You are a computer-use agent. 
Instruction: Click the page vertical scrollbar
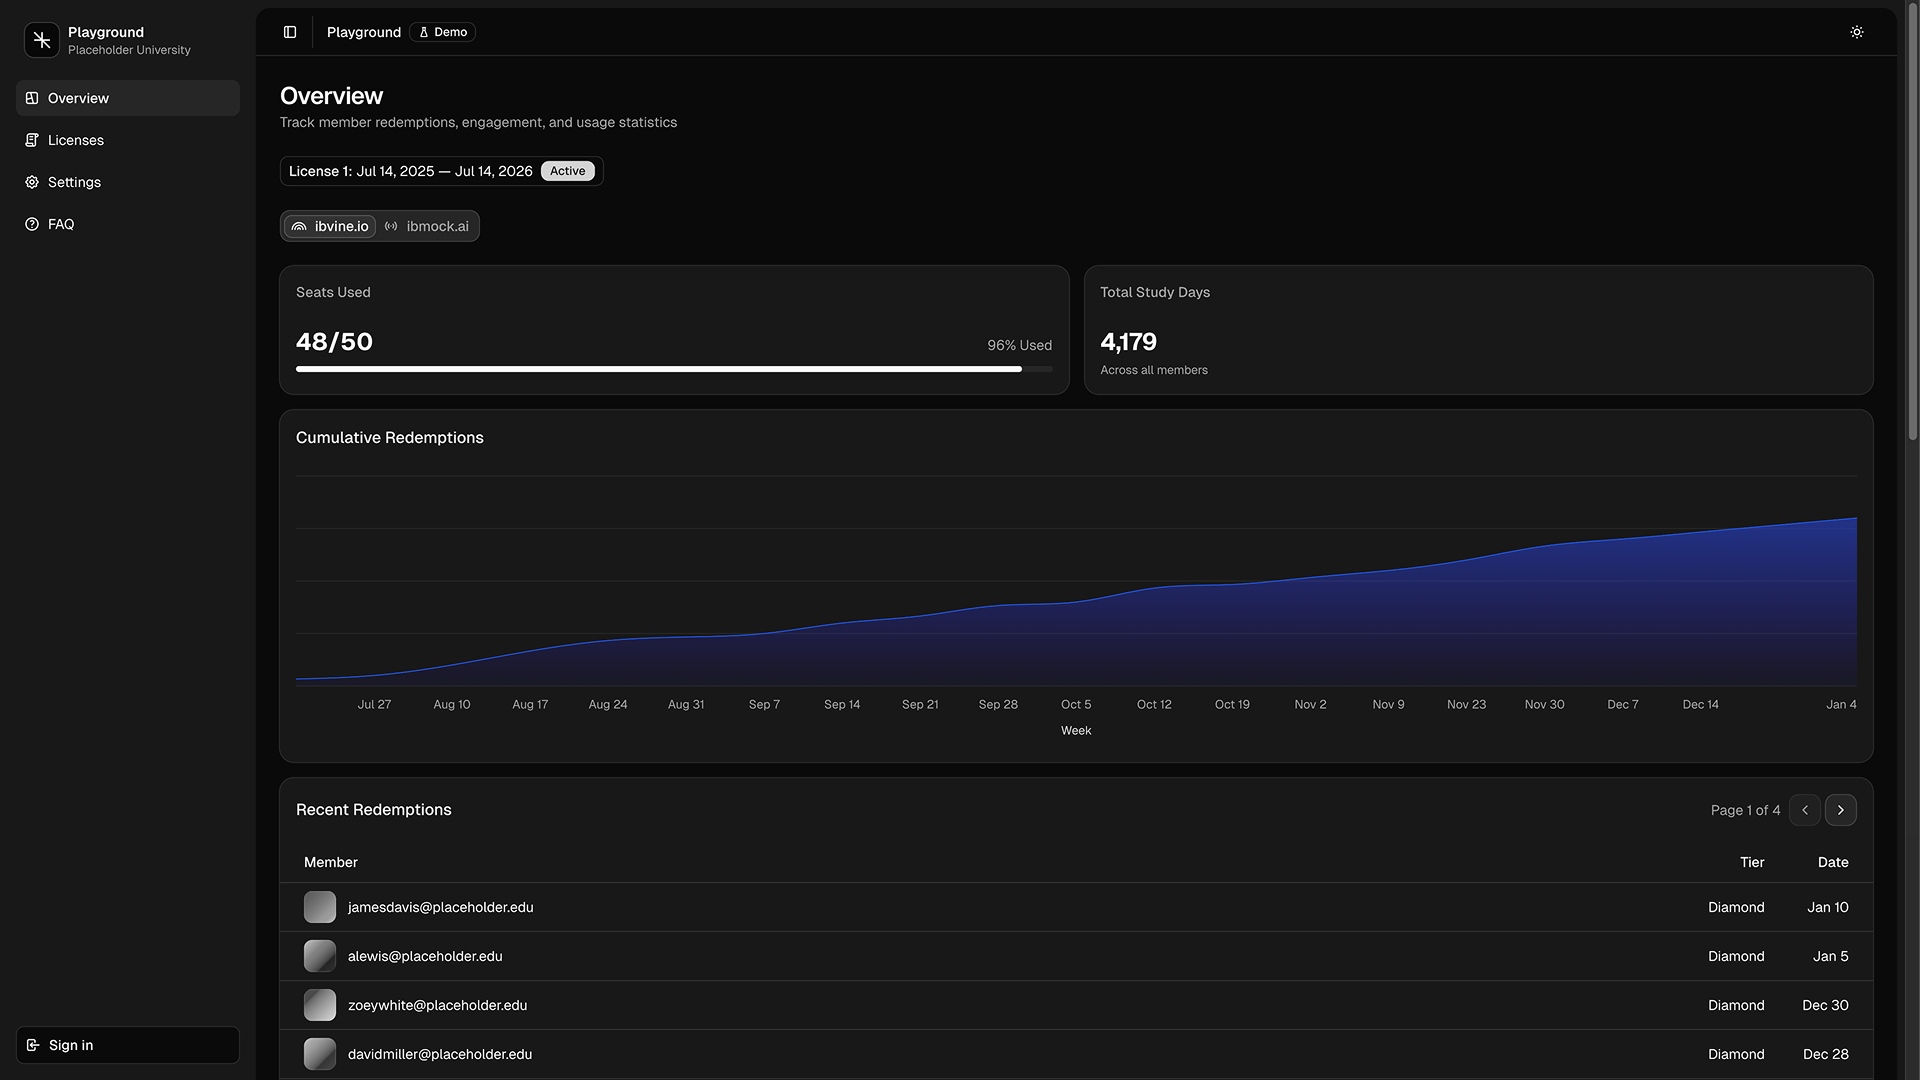pos(1912,230)
